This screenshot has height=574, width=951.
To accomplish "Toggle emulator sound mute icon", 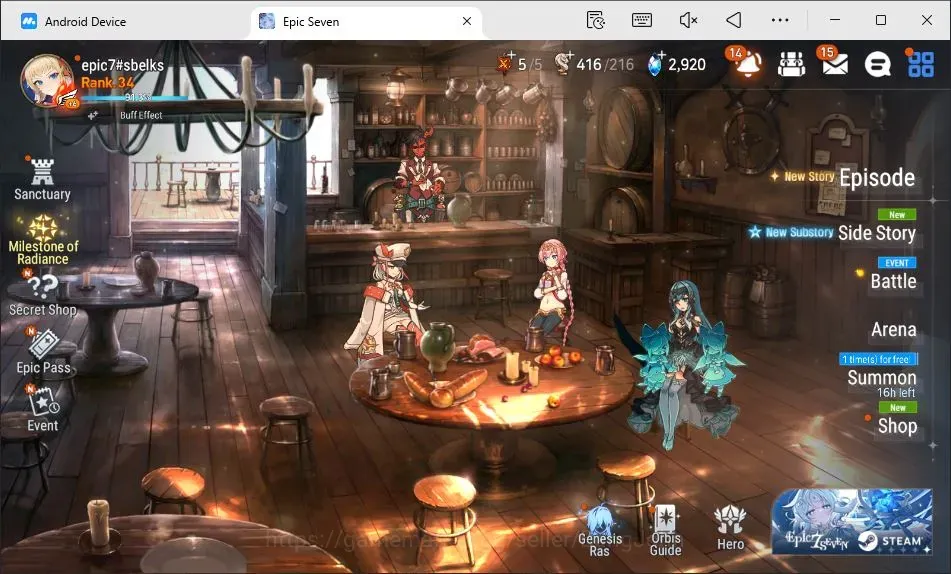I will click(x=688, y=20).
